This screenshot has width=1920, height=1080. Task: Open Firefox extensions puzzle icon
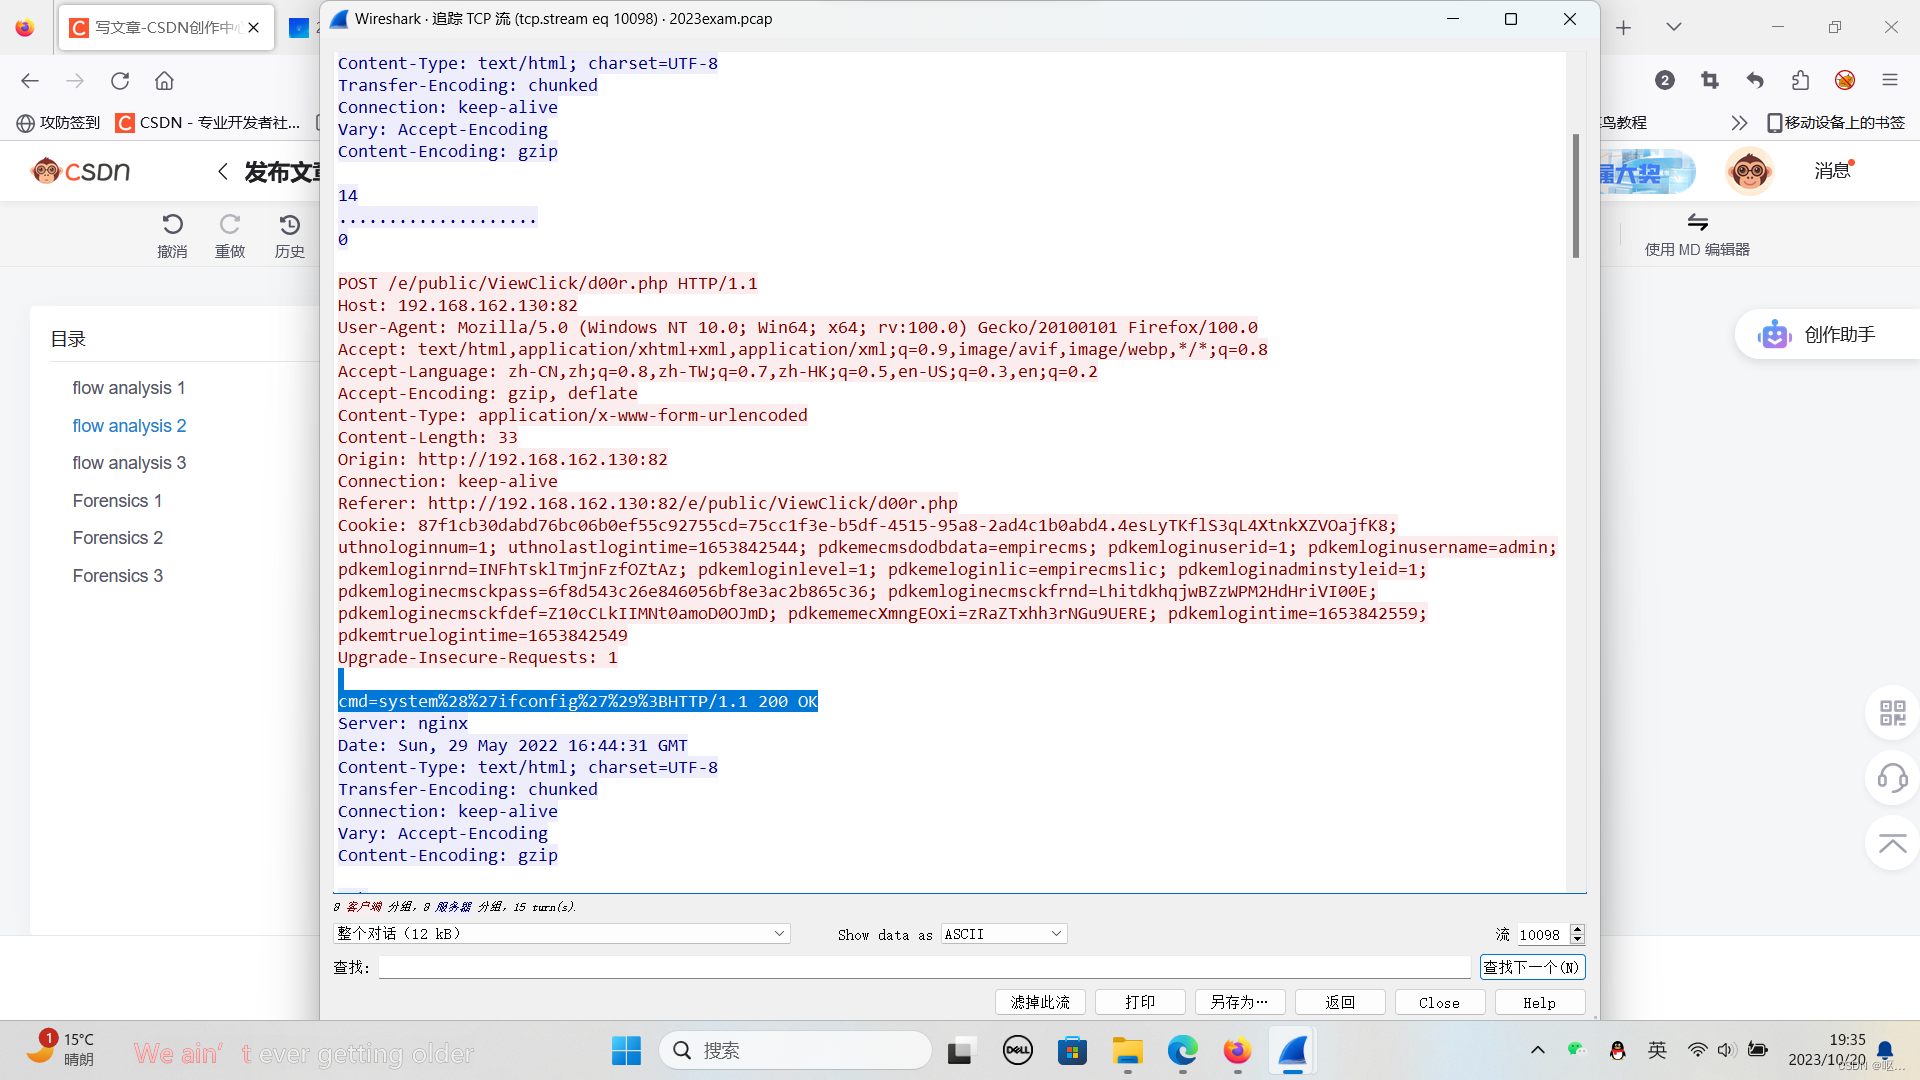(1800, 81)
